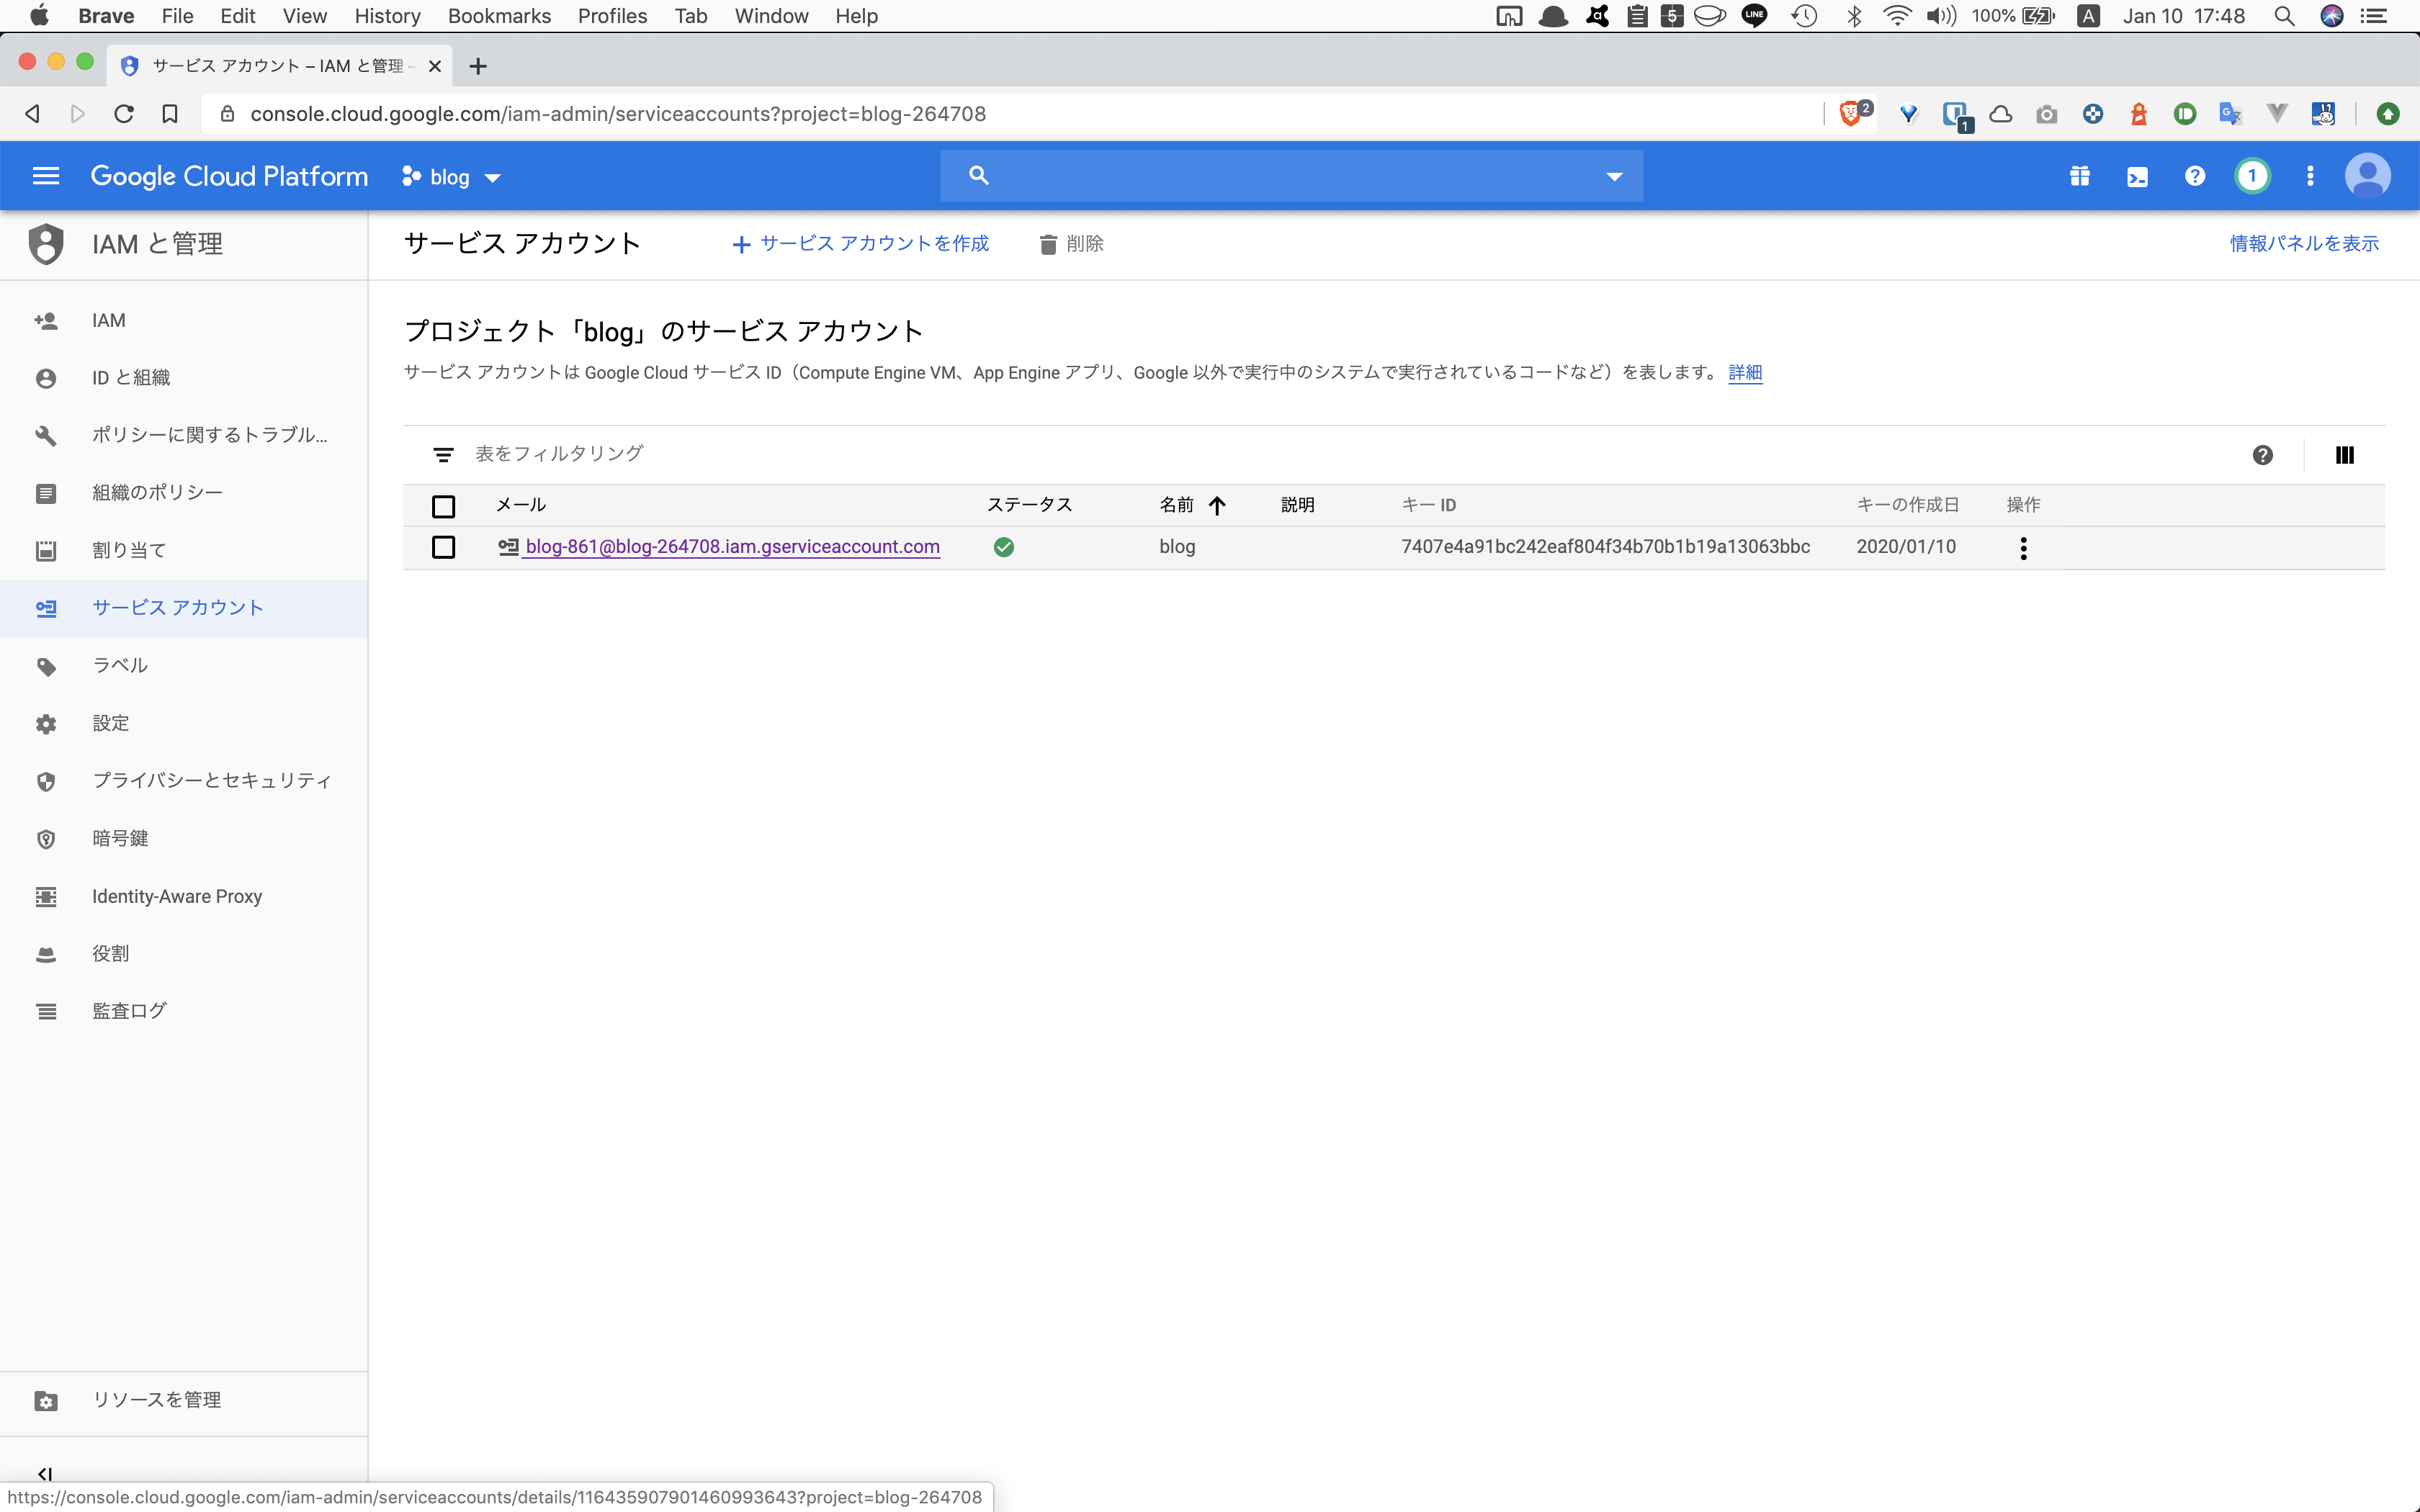Select all rows with the header checkbox
Screen dimensions: 2420x1512
pos(443,506)
